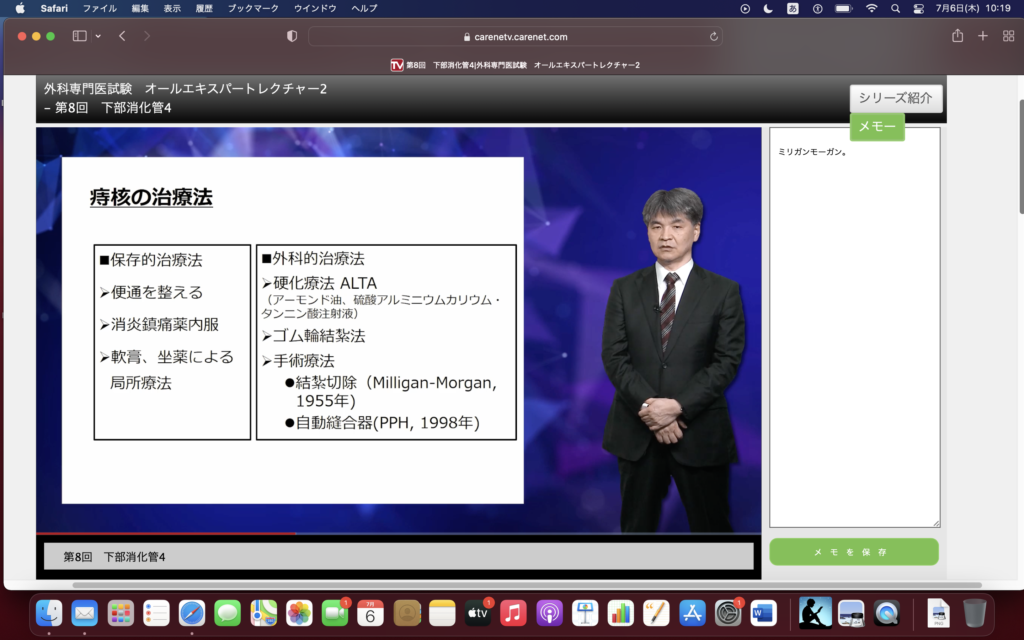Expand the sidebar tab group dropdown arrow
The image size is (1024, 640).
point(98,36)
